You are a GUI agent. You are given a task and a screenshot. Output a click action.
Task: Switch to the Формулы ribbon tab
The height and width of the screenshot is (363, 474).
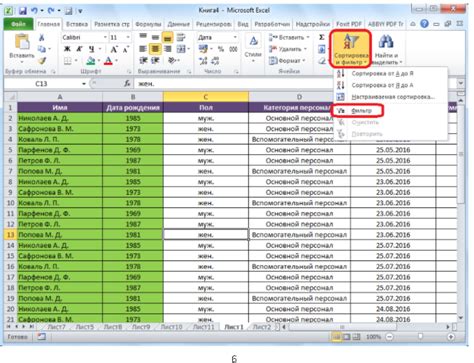[148, 24]
